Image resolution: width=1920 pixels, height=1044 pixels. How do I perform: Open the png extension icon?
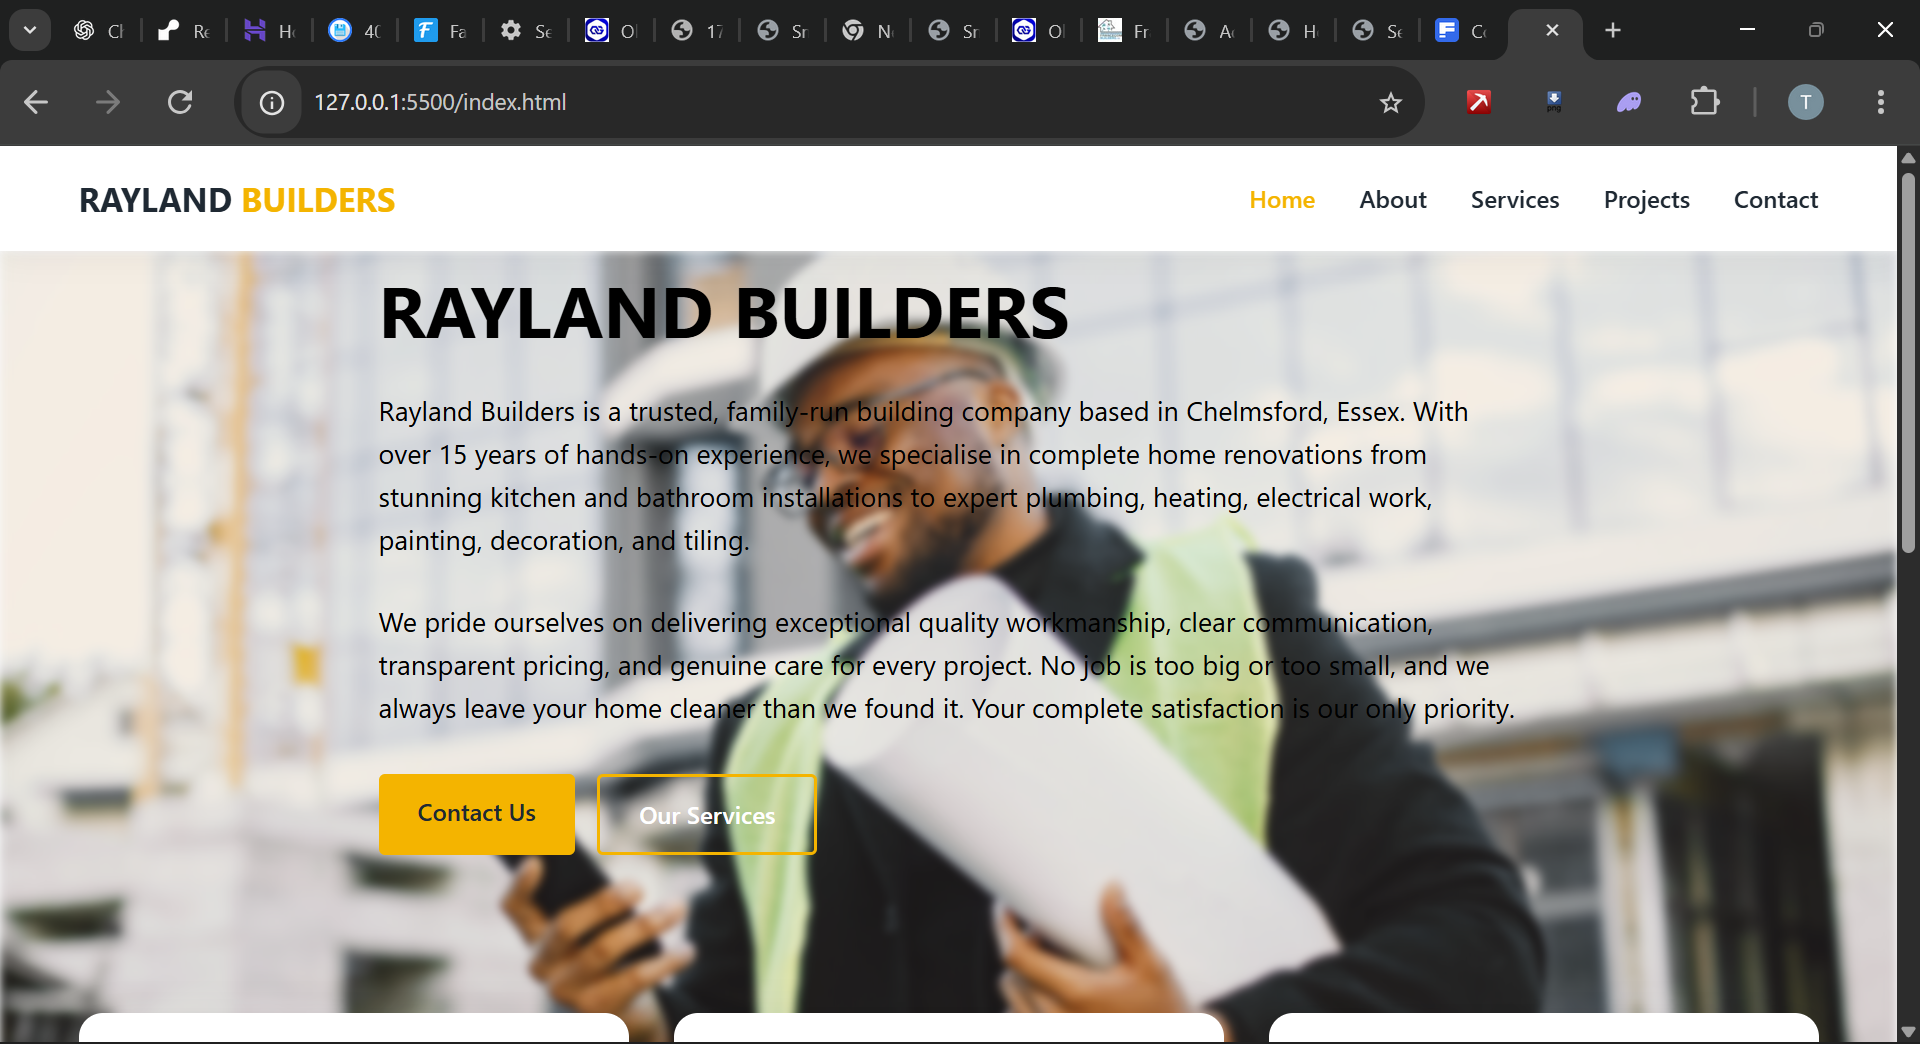click(x=1554, y=102)
